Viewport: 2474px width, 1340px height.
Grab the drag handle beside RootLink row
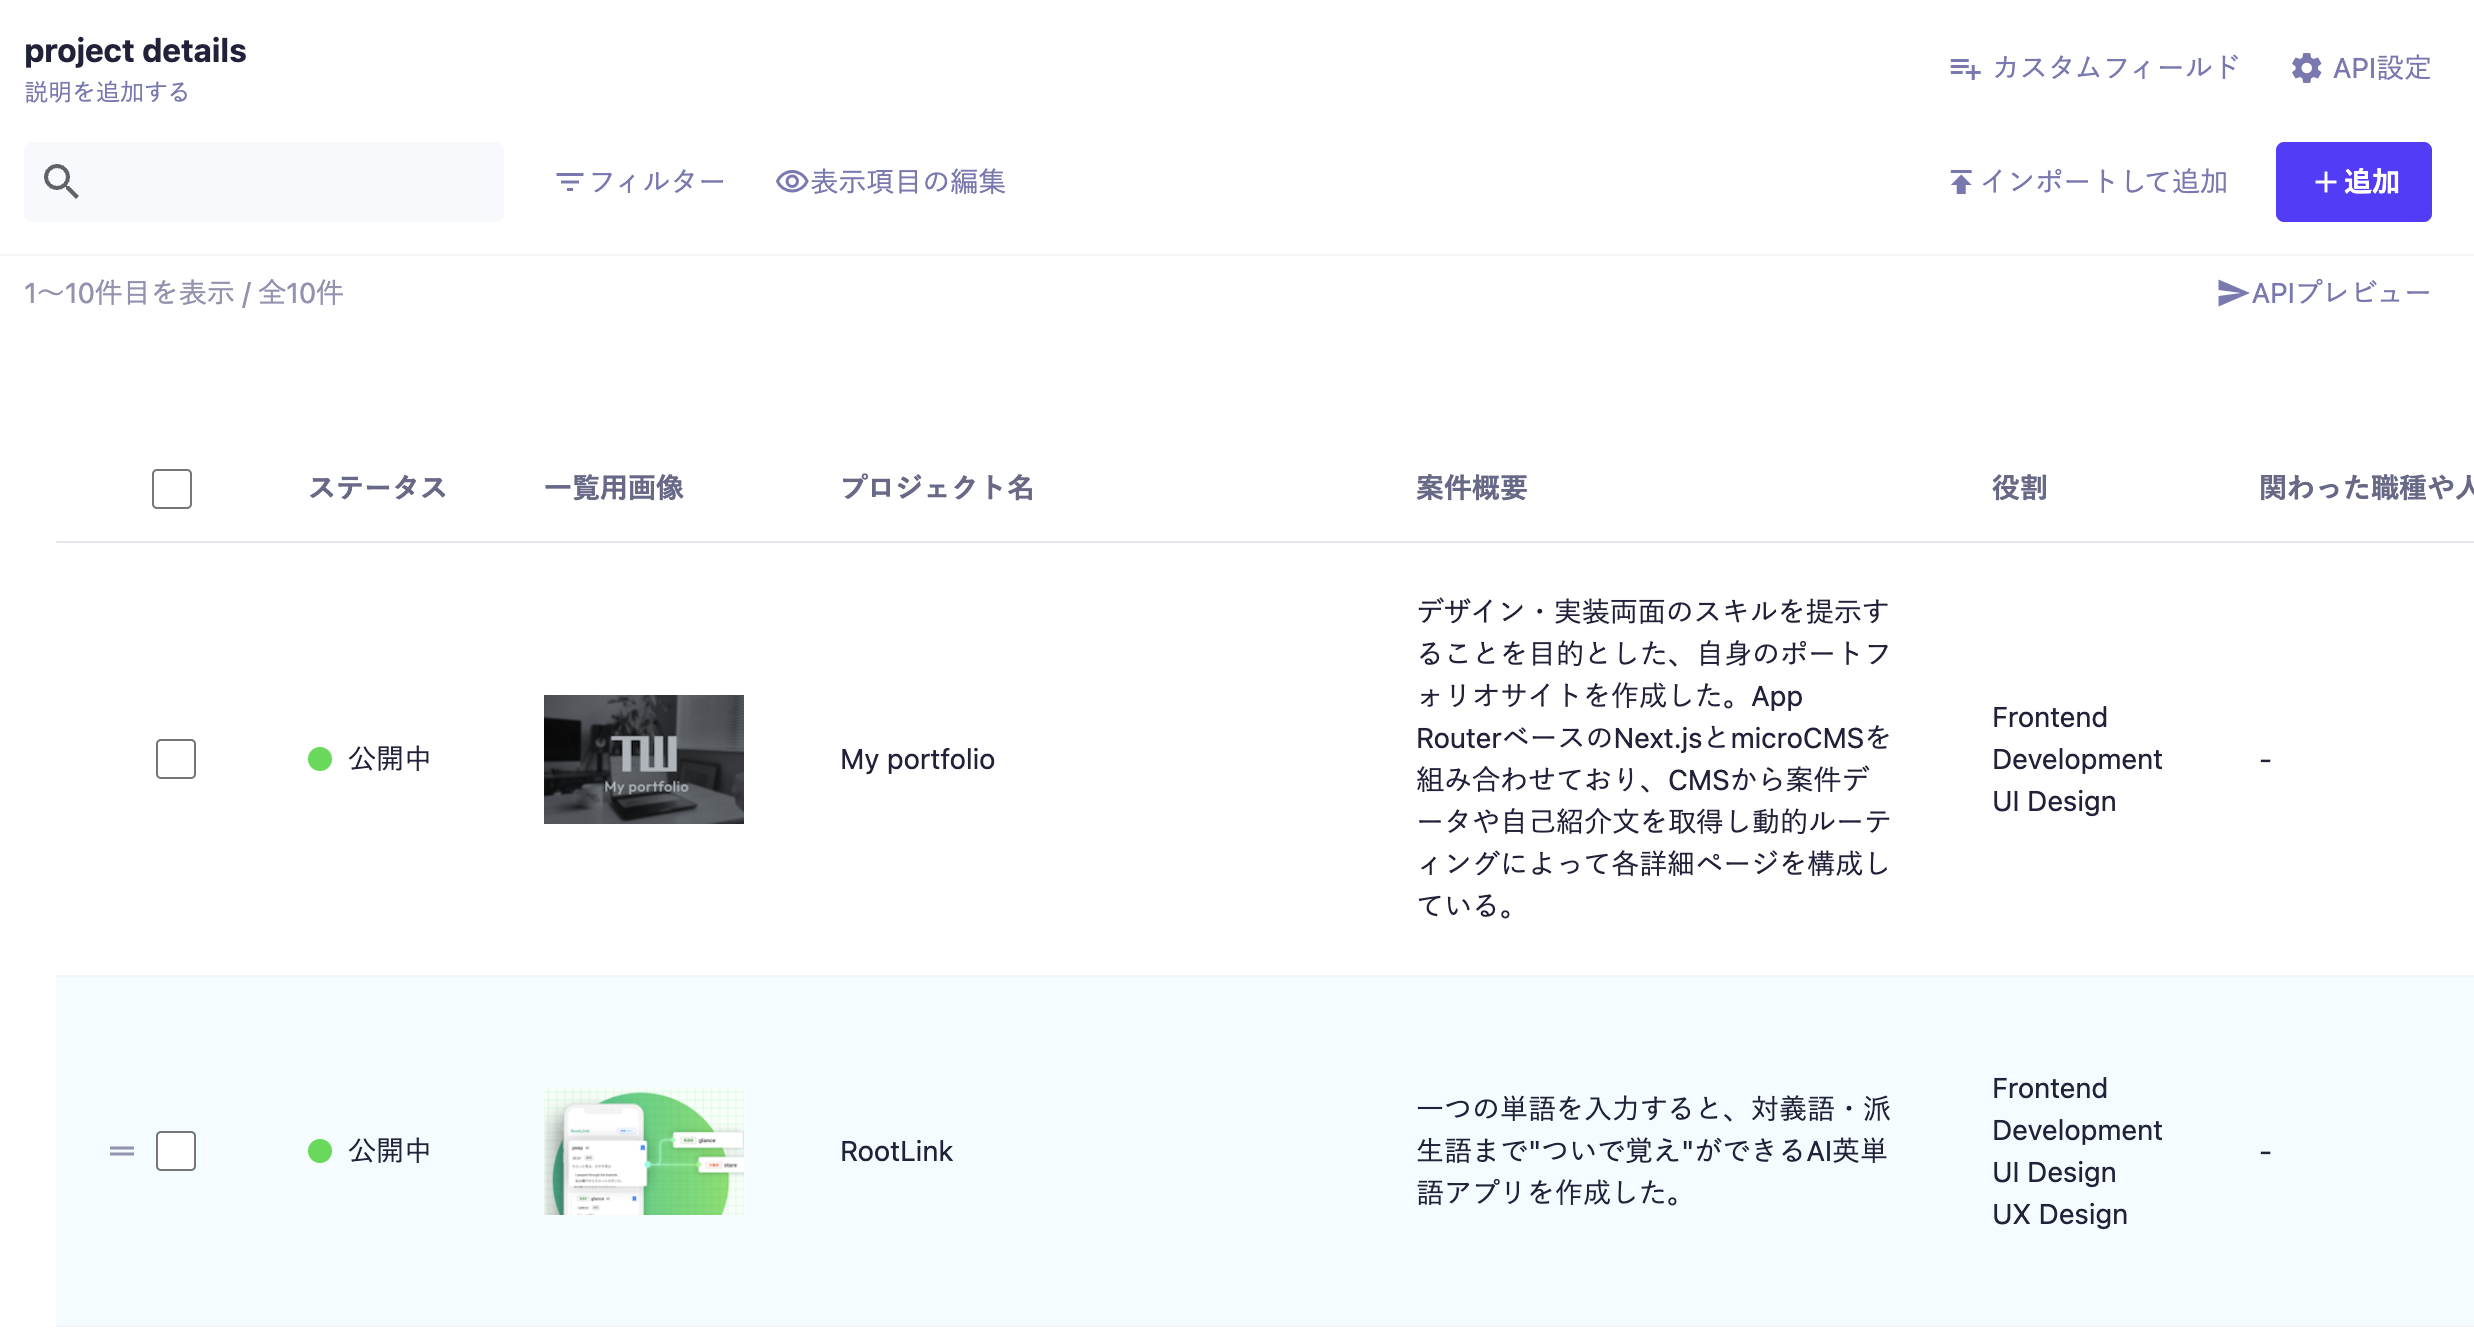pos(122,1150)
